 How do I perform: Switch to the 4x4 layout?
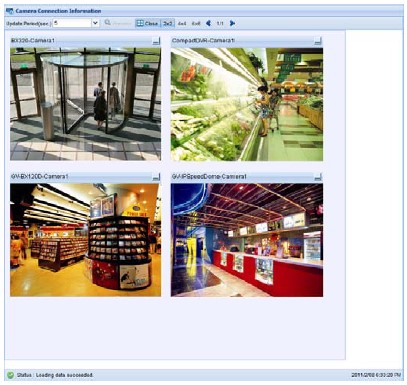tap(182, 24)
